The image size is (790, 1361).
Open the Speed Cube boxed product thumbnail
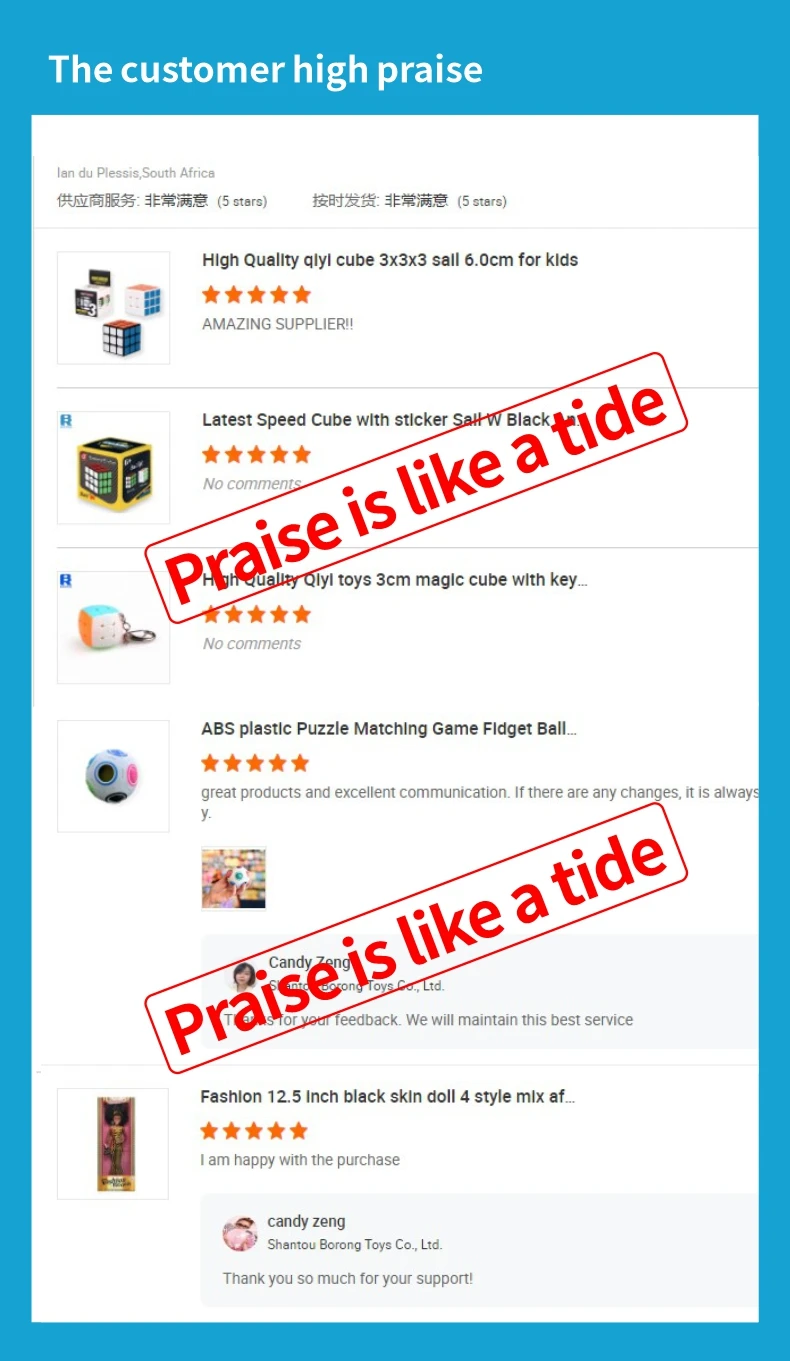(113, 468)
